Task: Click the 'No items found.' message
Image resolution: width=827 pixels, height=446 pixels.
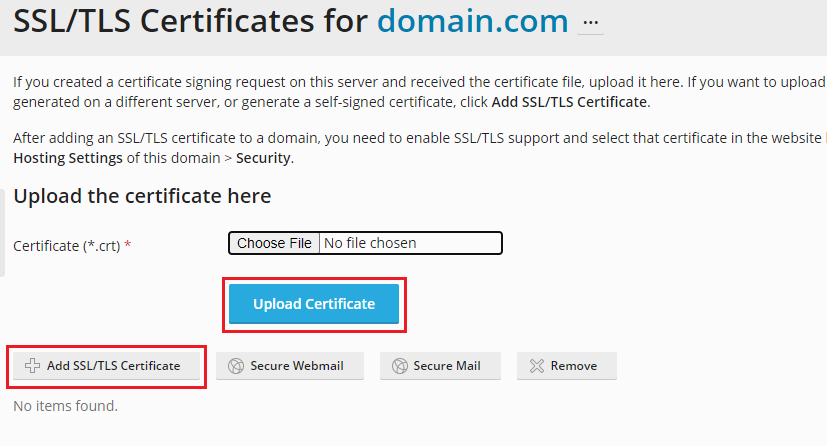Action: click(65, 406)
